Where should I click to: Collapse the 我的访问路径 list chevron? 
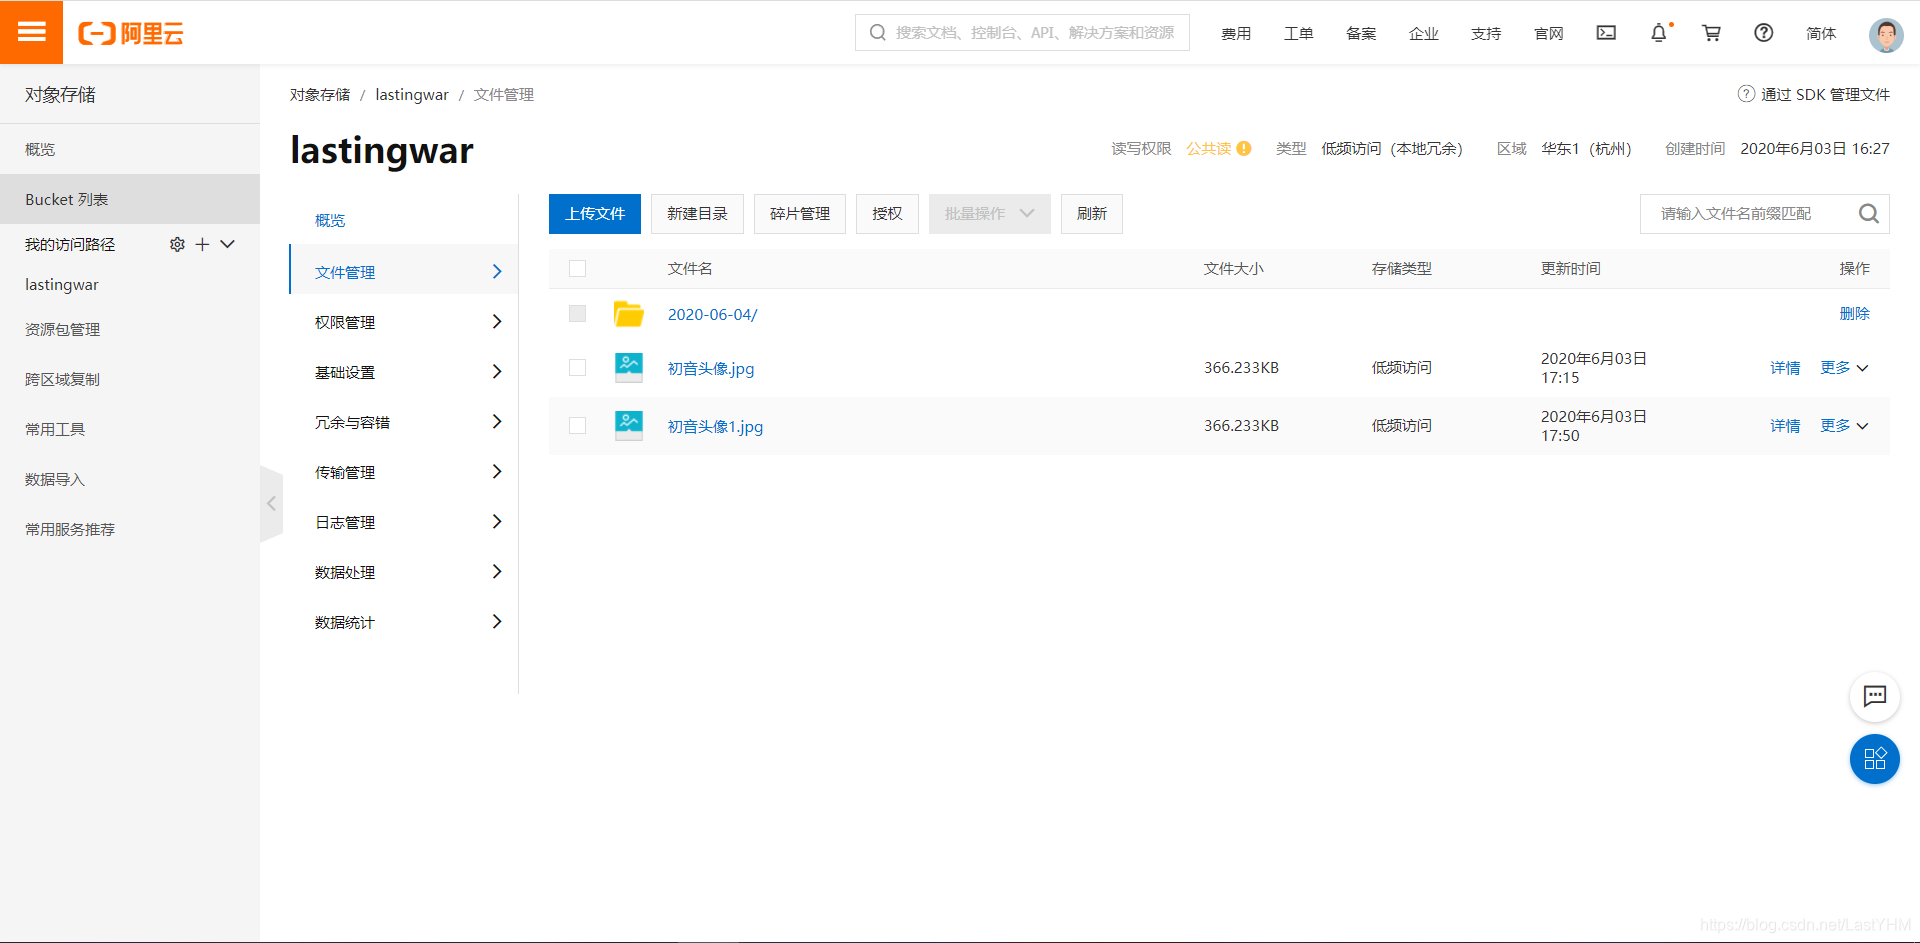pyautogui.click(x=227, y=244)
